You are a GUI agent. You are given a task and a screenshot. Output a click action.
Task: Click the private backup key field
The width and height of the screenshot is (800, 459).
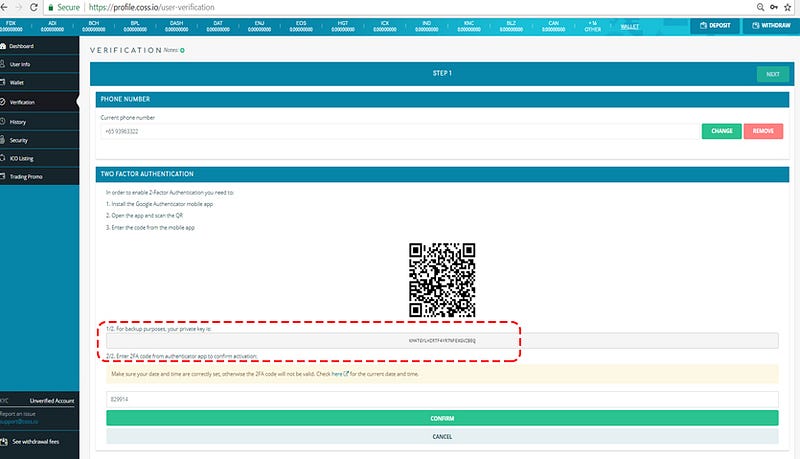[442, 341]
